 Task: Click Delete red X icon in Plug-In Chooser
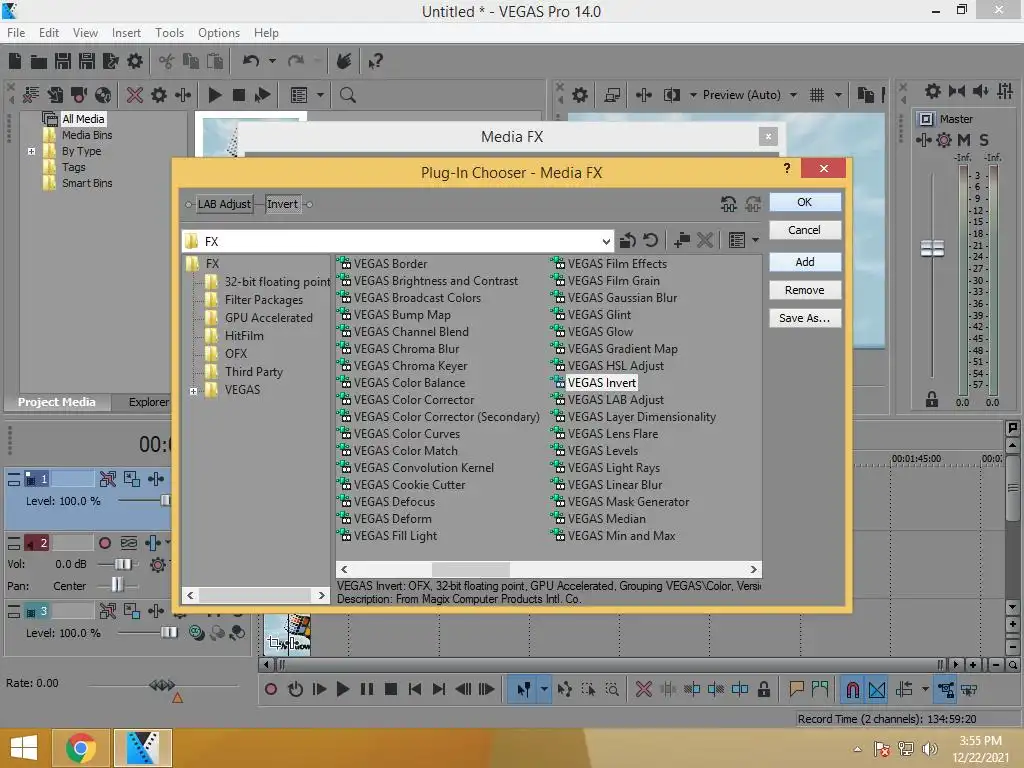705,240
